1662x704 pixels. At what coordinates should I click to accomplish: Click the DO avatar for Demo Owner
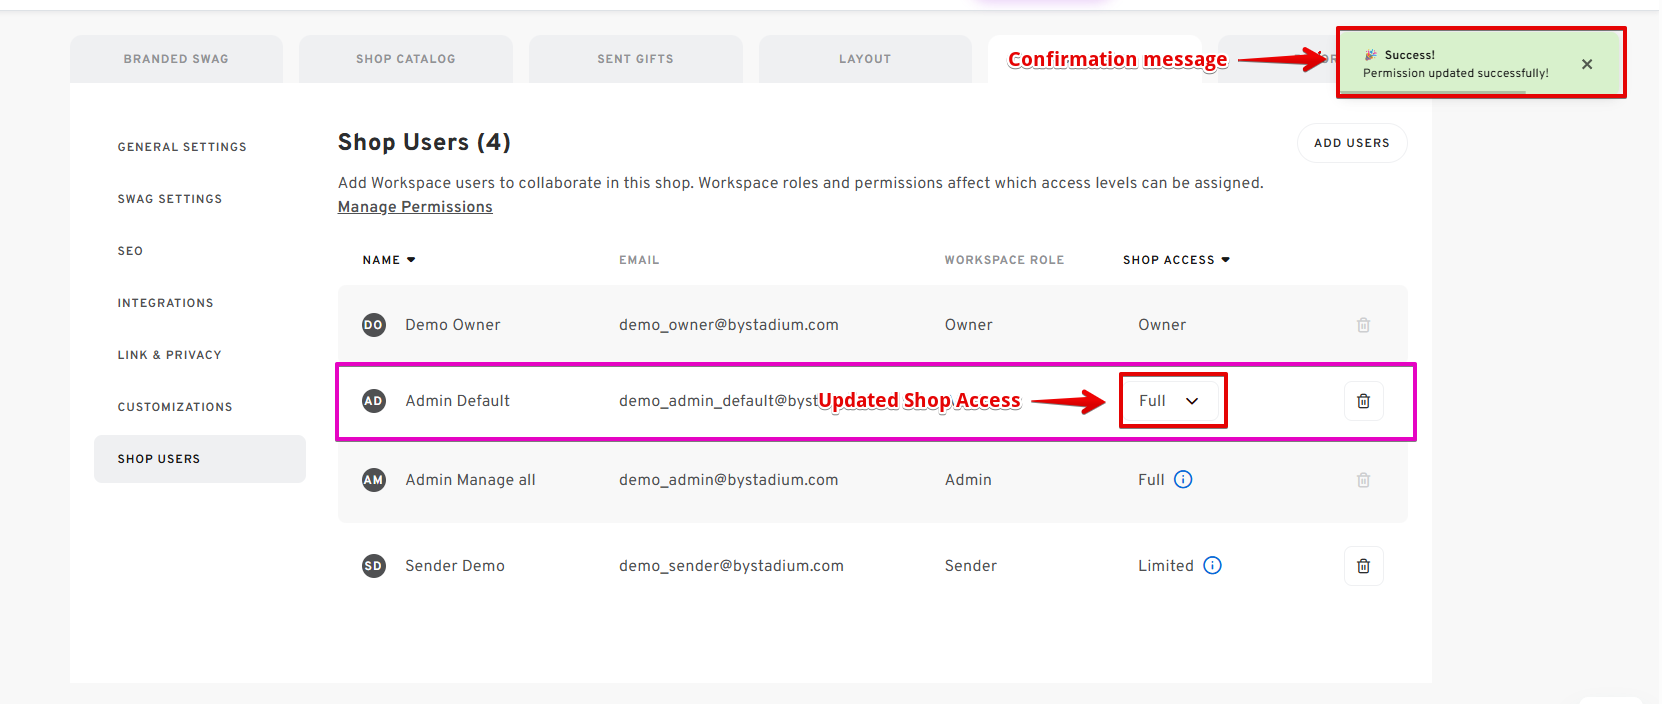tap(373, 325)
